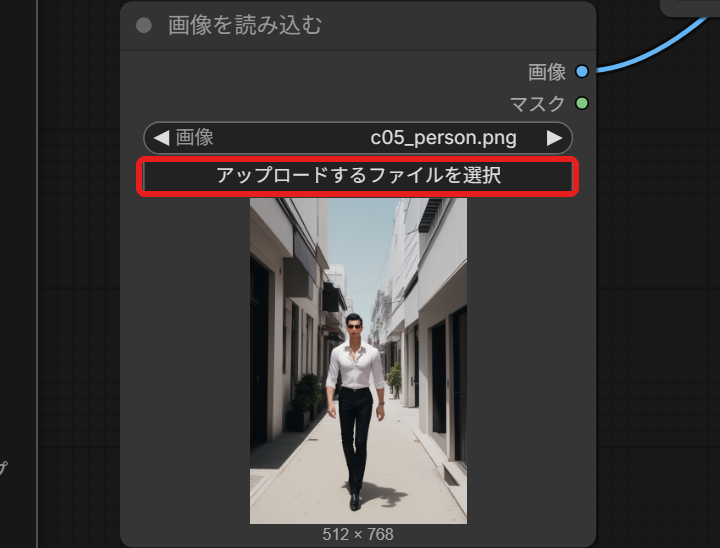The width and height of the screenshot is (720, 548).
Task: Click the 画像を読み込む node title
Action: tap(245, 25)
